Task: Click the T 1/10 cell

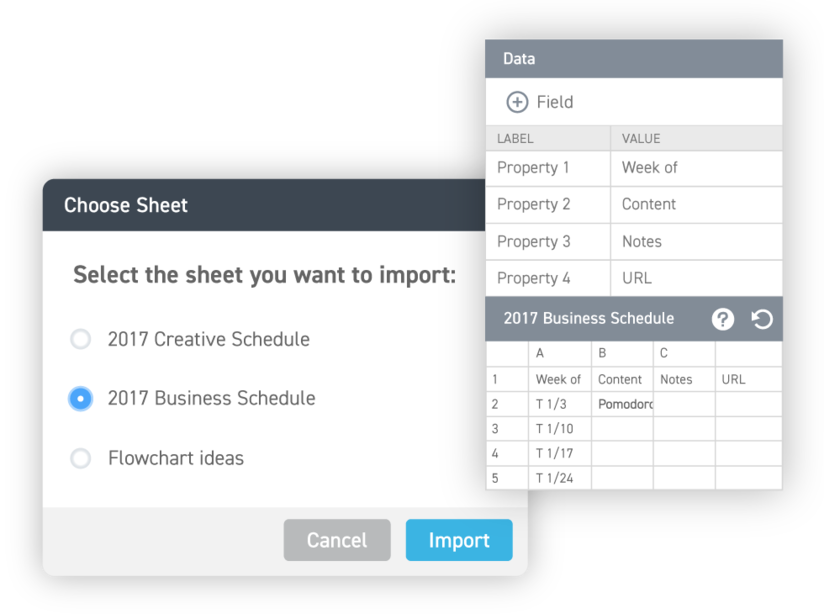Action: pyautogui.click(x=559, y=429)
